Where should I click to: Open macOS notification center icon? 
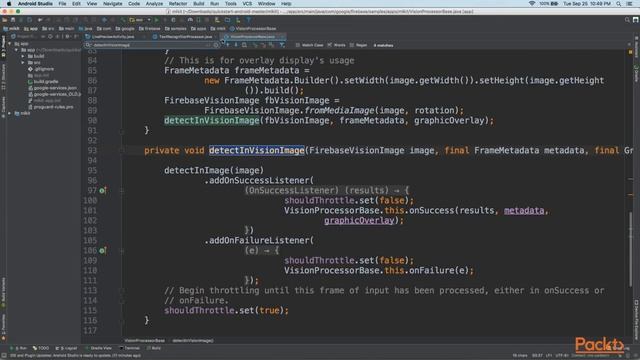click(x=629, y=4)
